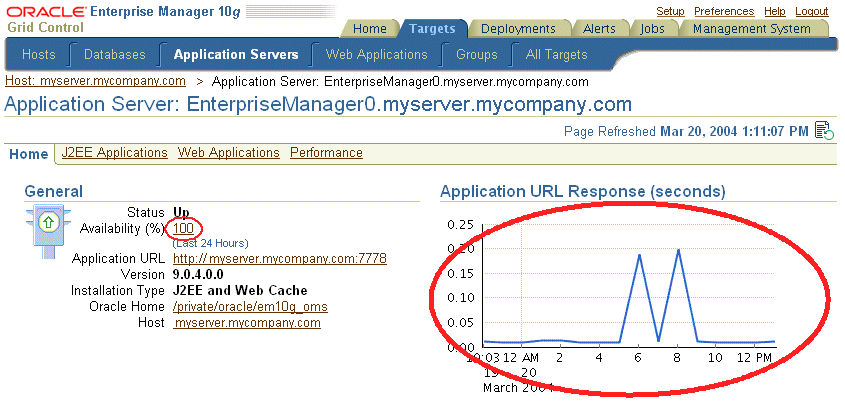Click the Host myserver.mycompany.com link in General
Screen dimensions: 845x417
click(247, 323)
